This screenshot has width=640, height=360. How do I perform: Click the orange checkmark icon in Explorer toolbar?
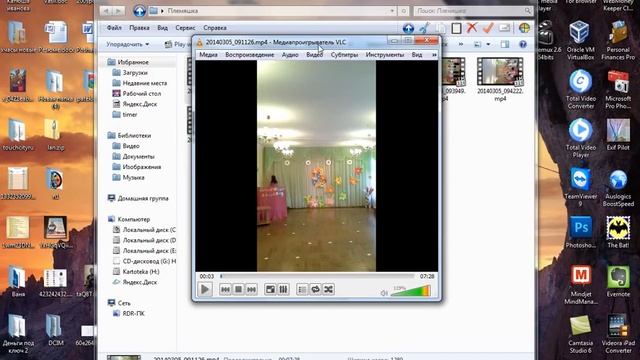(488, 28)
